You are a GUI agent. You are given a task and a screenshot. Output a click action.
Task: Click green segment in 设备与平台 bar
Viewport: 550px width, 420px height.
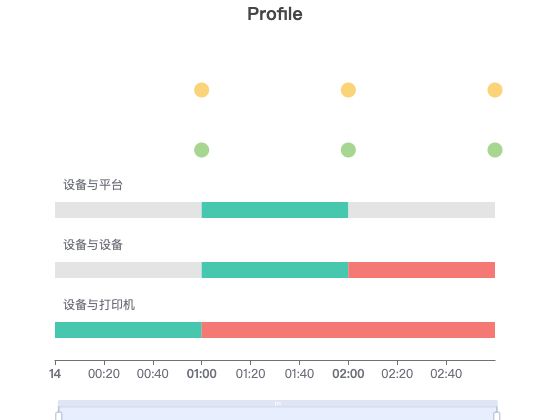coord(275,210)
